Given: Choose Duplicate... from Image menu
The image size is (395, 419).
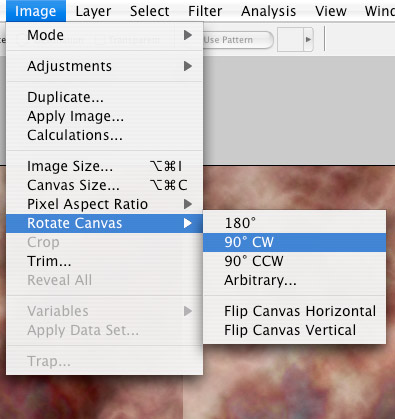Looking at the screenshot, I should pos(104,97).
